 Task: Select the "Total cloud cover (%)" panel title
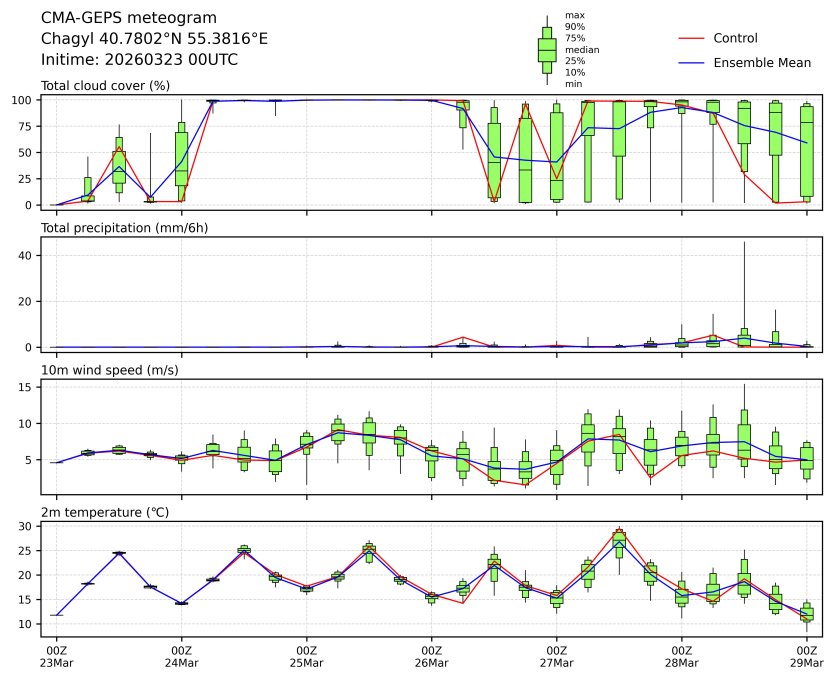105,86
